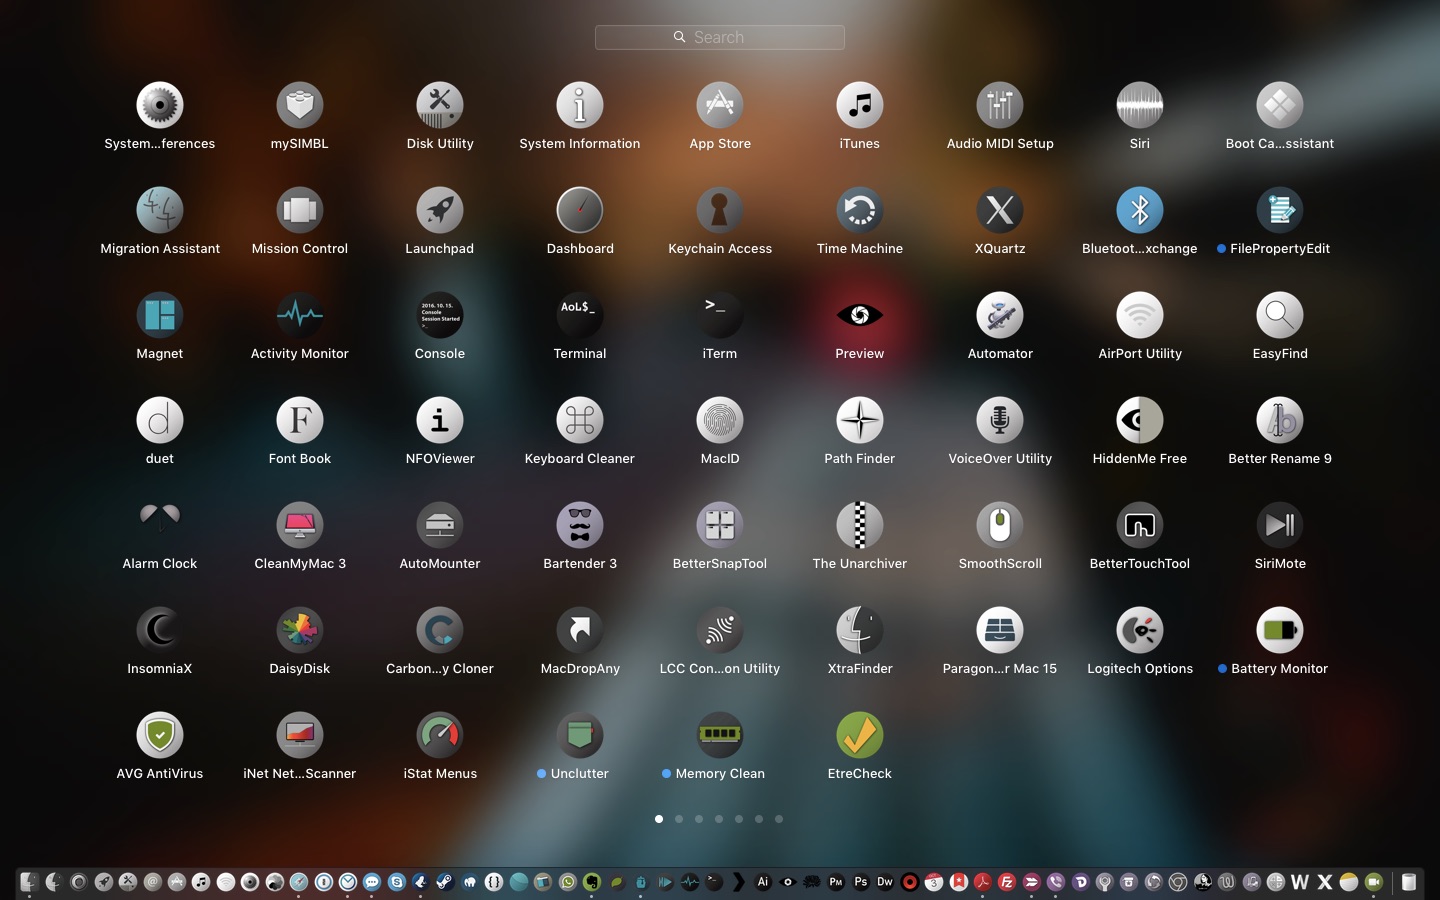Open the Magnet app

pos(160,315)
